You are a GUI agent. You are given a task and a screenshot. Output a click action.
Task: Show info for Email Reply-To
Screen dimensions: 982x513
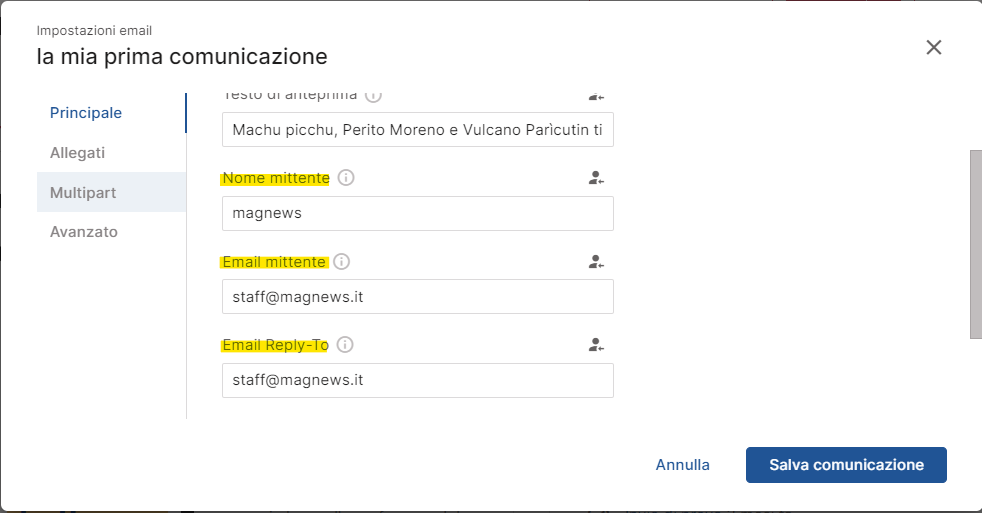click(345, 345)
